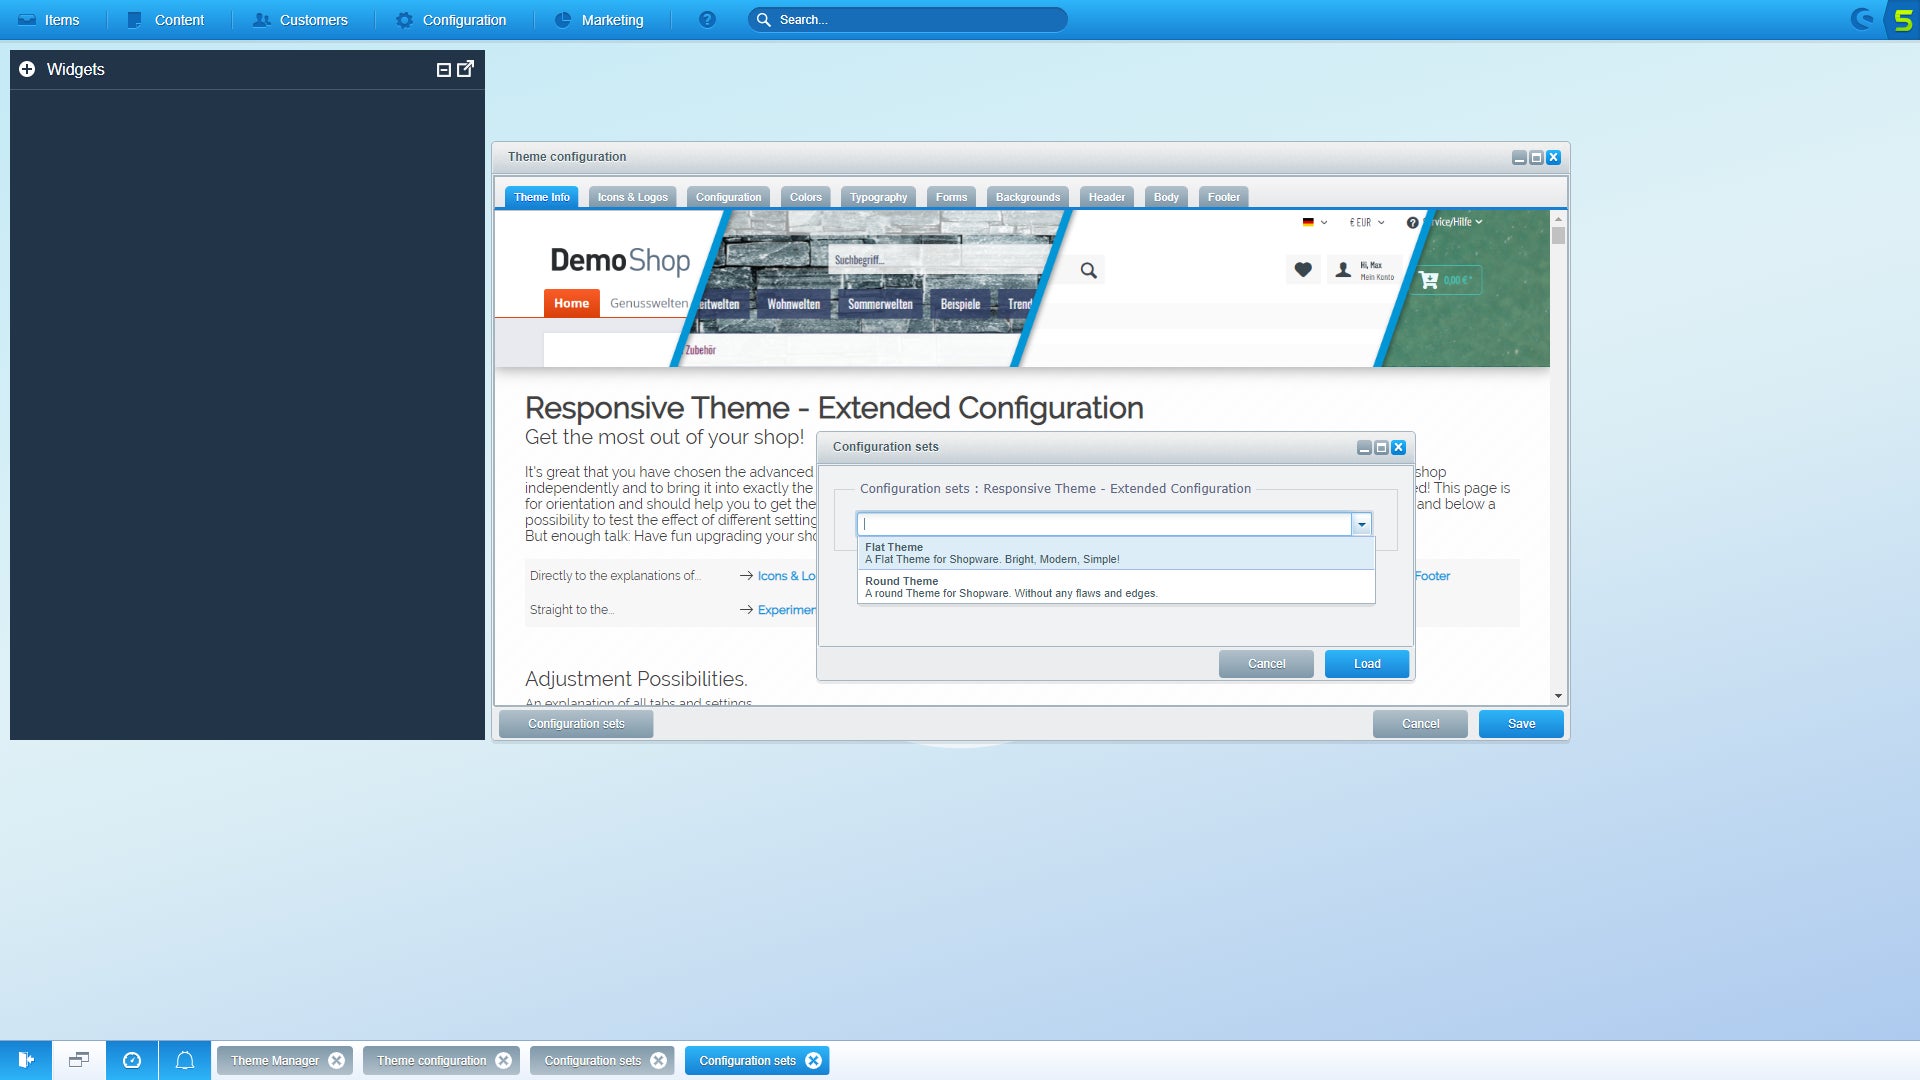Switch to the Typography tab

click(x=878, y=197)
